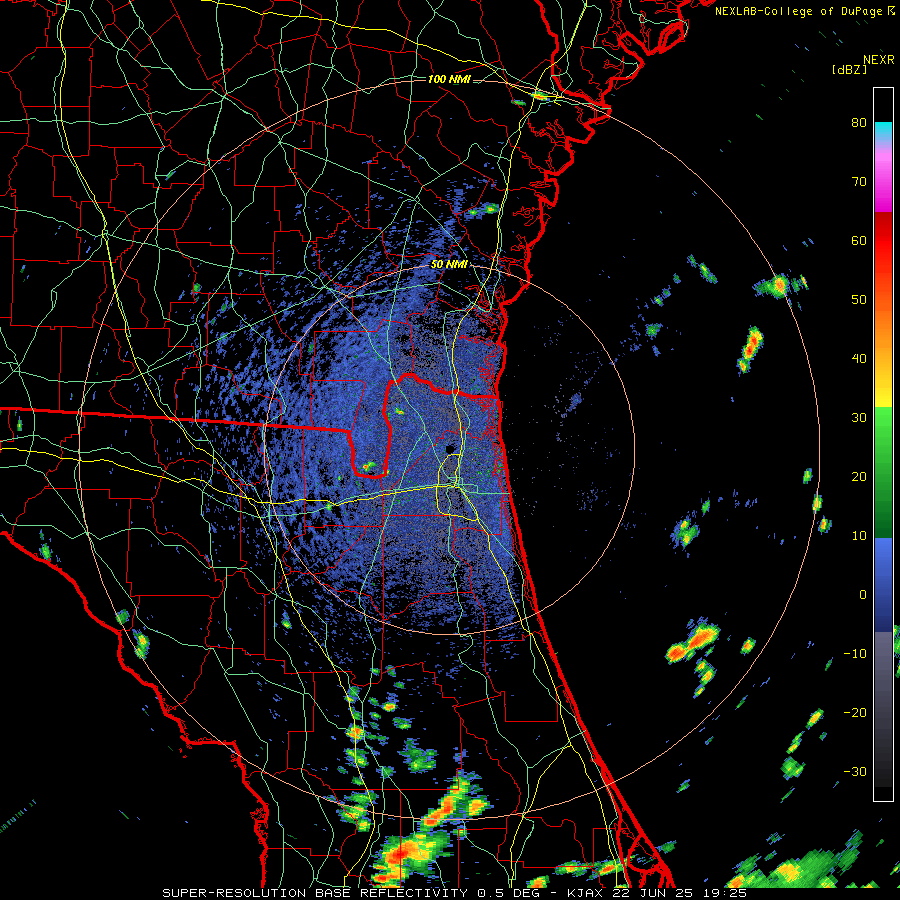Viewport: 900px width, 900px height.
Task: Select the -30 value on the dBZ scale
Action: (x=855, y=771)
